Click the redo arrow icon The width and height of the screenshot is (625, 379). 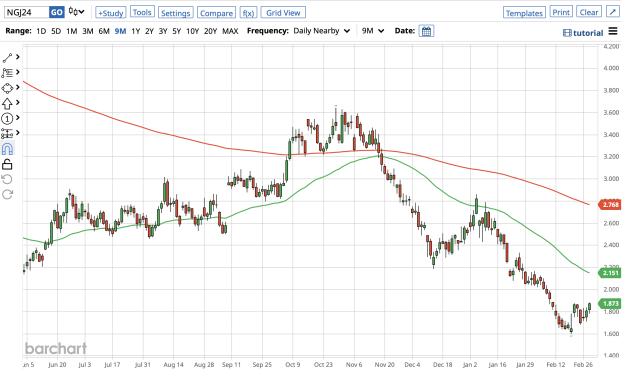[8, 194]
